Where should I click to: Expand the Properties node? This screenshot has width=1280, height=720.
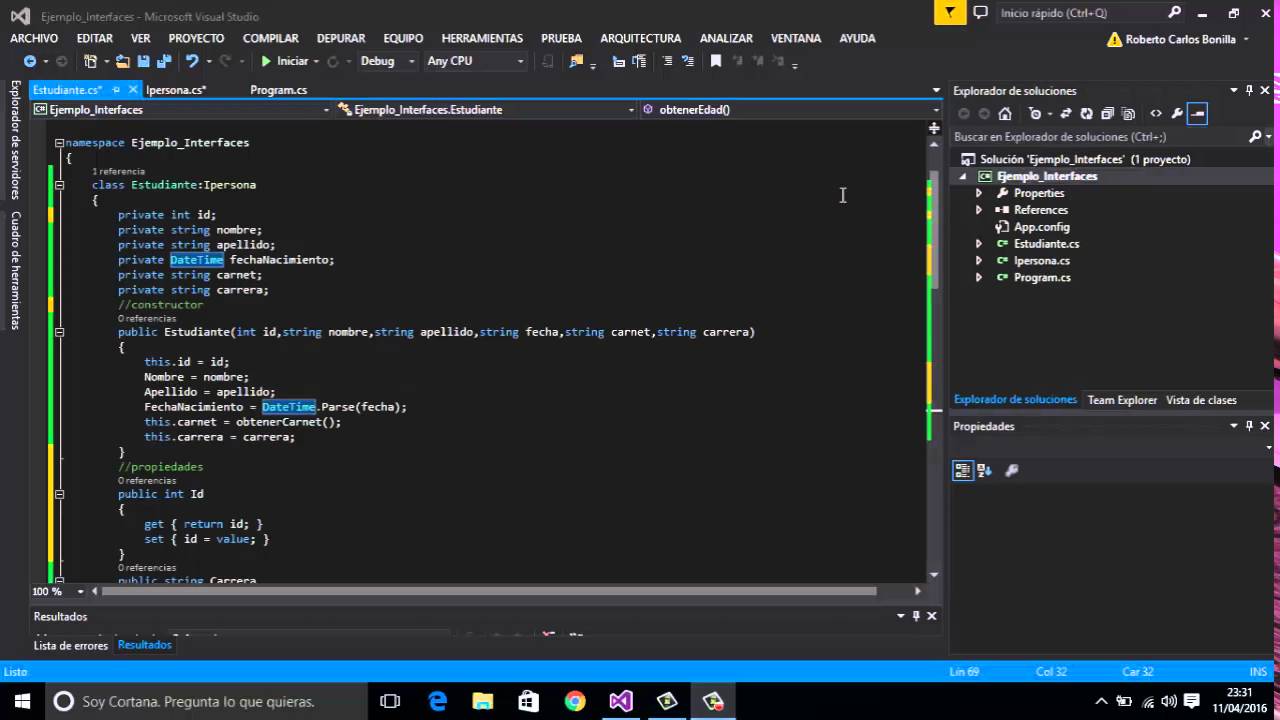(979, 193)
